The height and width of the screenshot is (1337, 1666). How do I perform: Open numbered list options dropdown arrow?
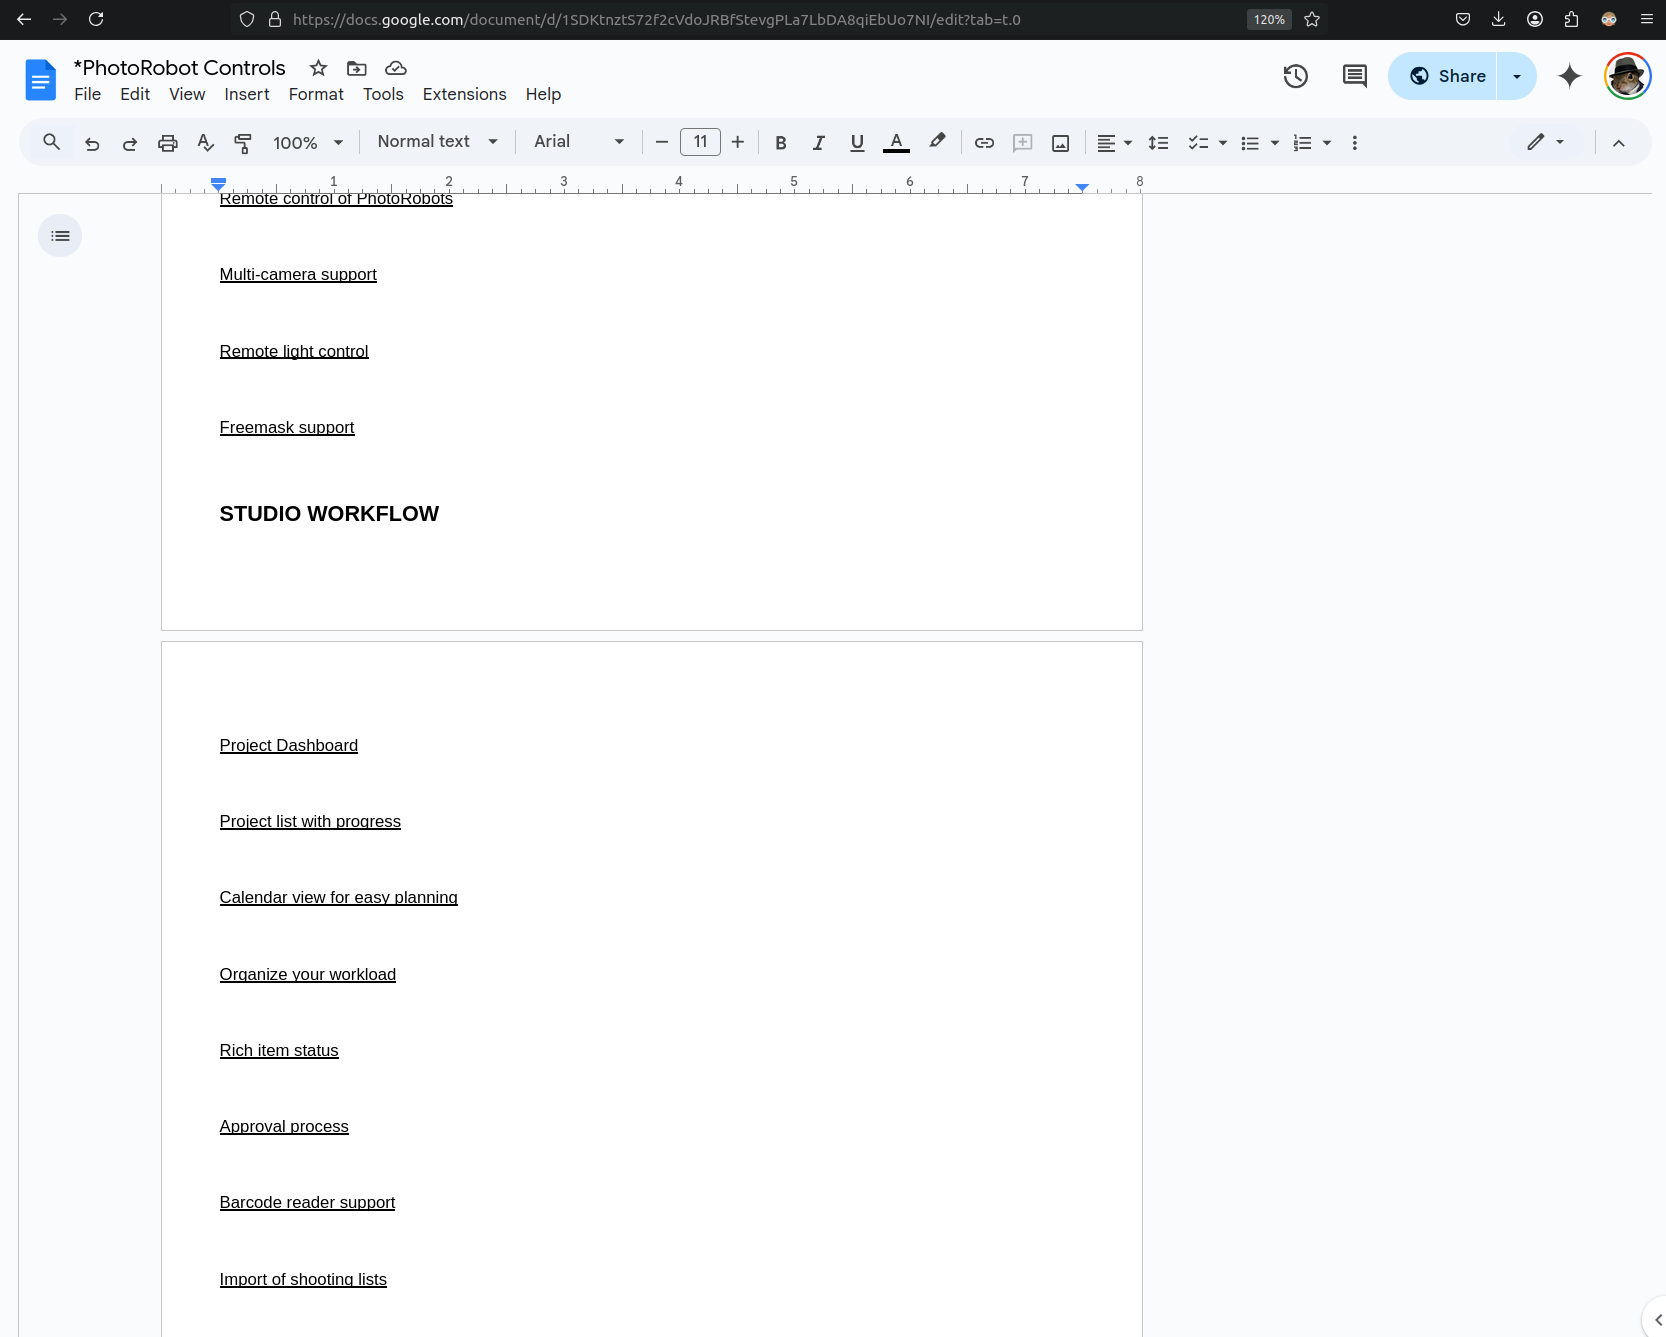click(1327, 143)
